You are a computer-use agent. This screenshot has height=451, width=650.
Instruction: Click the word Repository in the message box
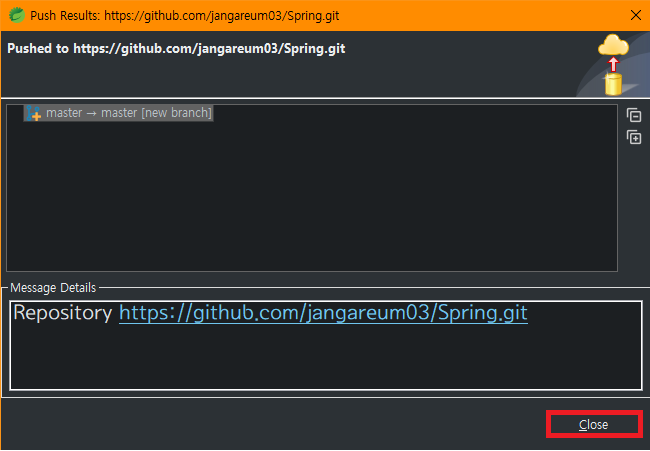(63, 313)
